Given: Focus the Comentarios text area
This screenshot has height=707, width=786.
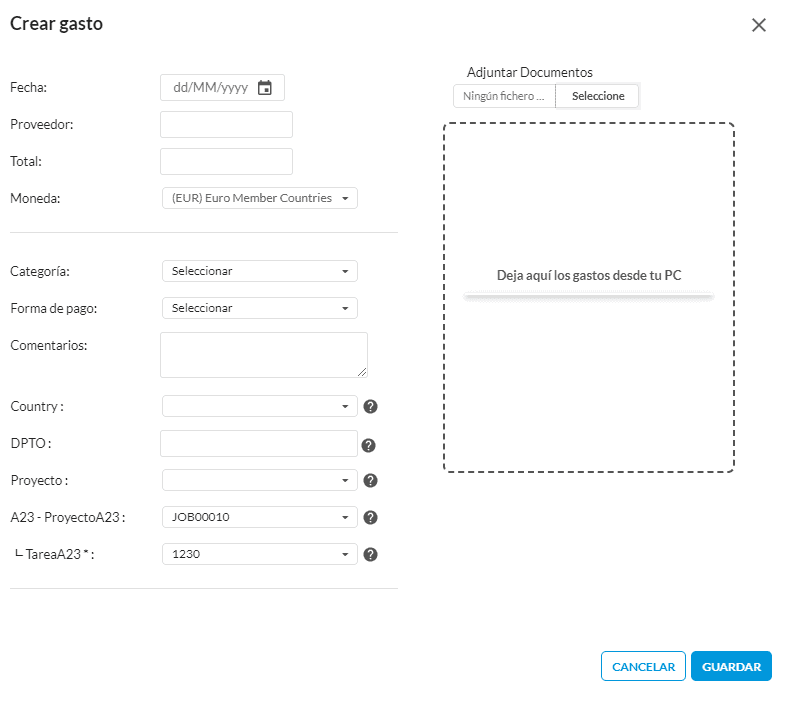Looking at the screenshot, I should (264, 355).
